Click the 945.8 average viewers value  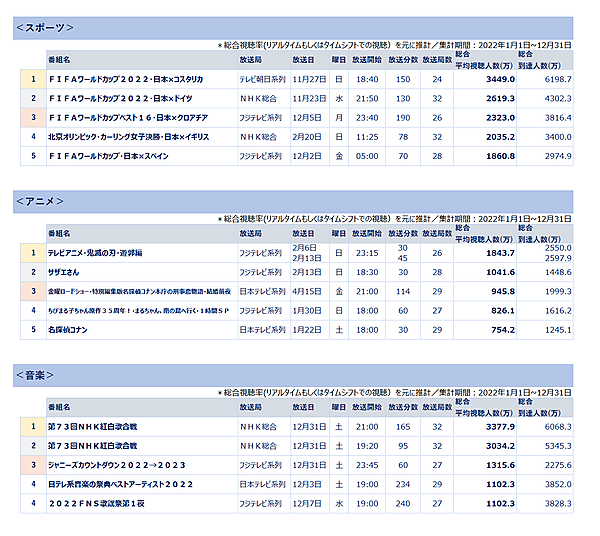tap(503, 292)
